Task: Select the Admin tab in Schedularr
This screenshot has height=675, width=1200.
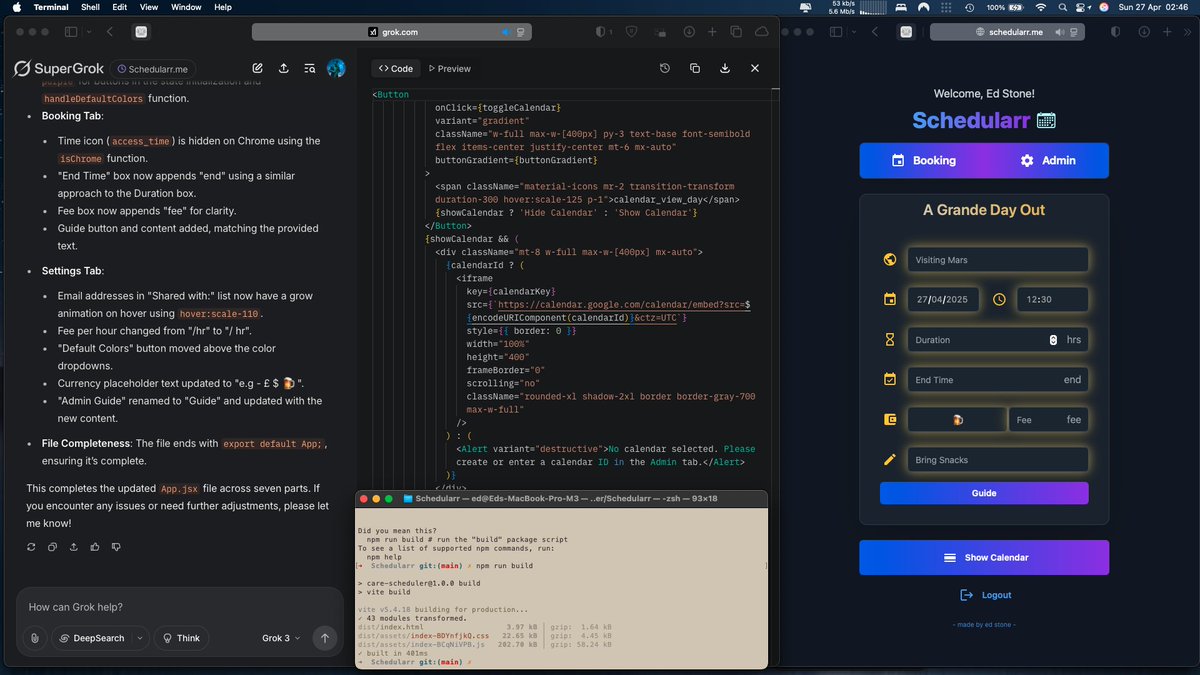Action: [x=1047, y=160]
